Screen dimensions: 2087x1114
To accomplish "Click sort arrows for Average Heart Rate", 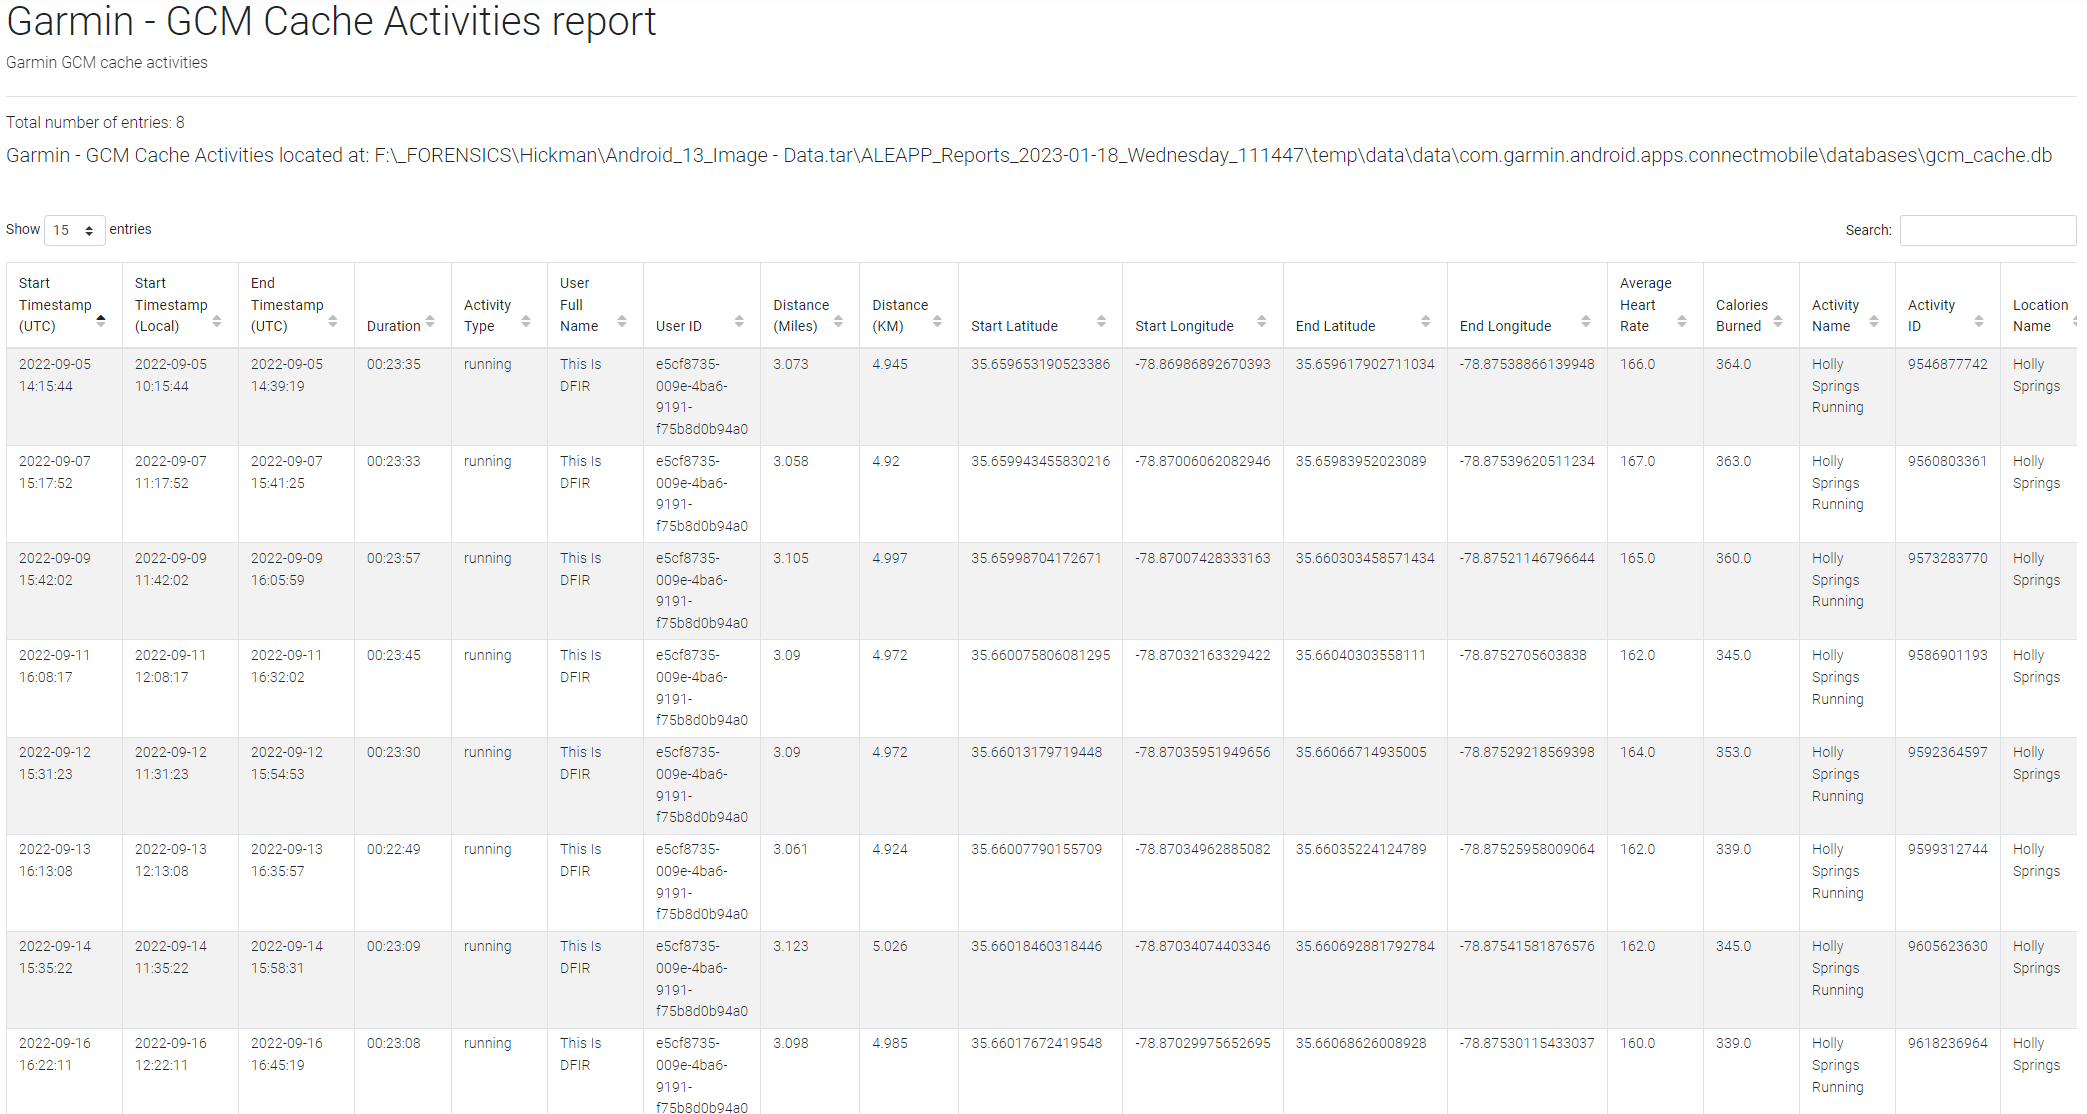I will [x=1682, y=321].
